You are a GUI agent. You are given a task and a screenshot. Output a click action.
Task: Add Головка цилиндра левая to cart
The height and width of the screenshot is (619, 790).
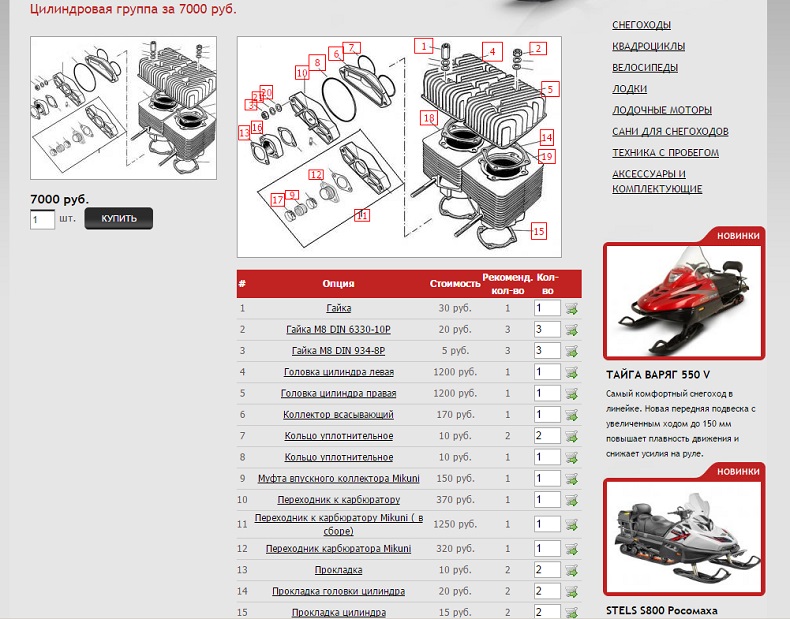pos(571,373)
